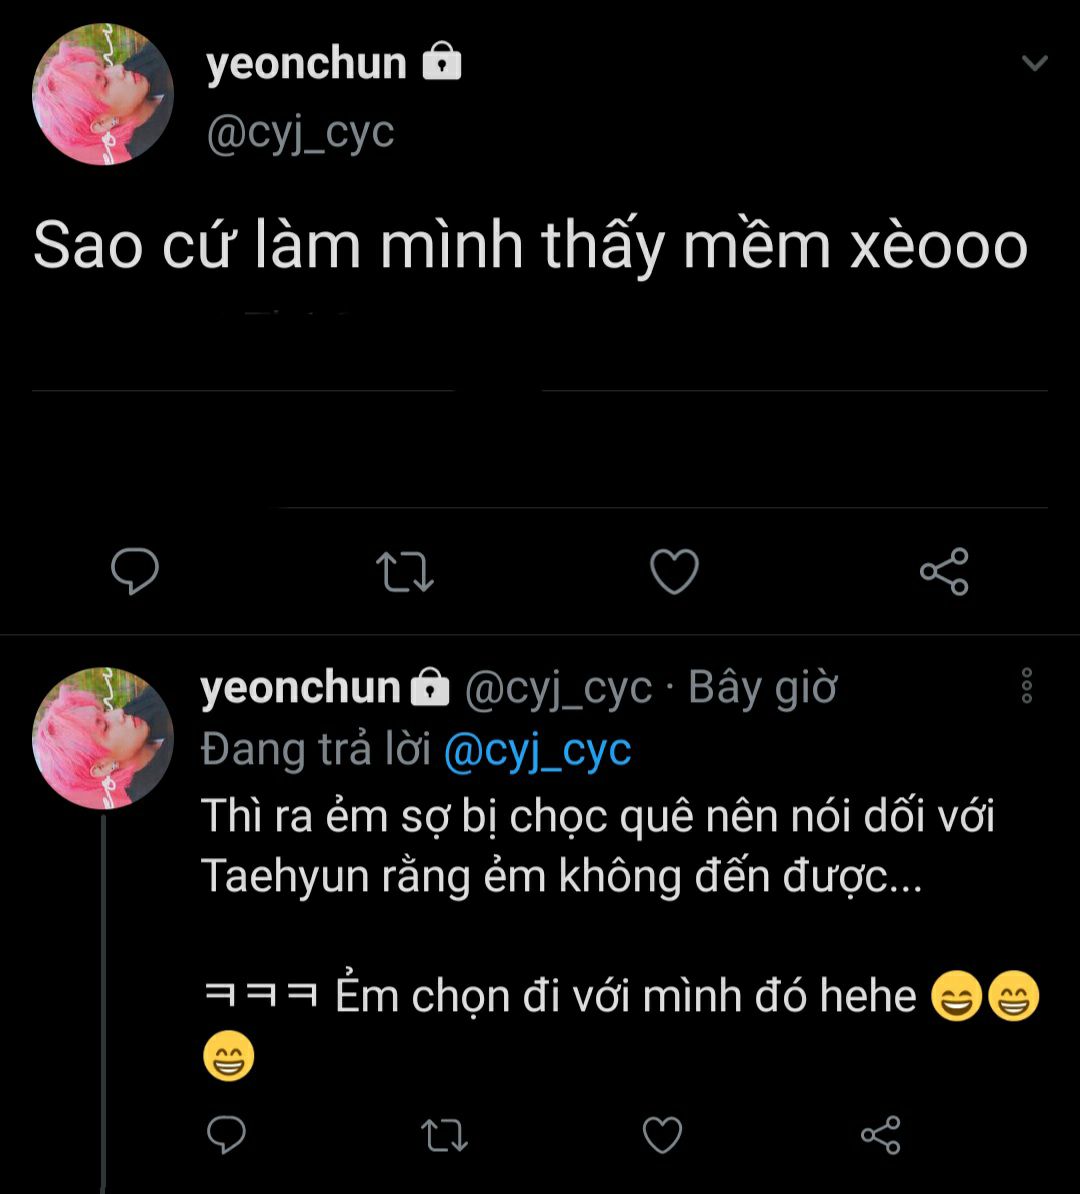Screen dimensions: 1080x1194
Task: Tap the "Bây giờ" timestamp
Action: [762, 688]
